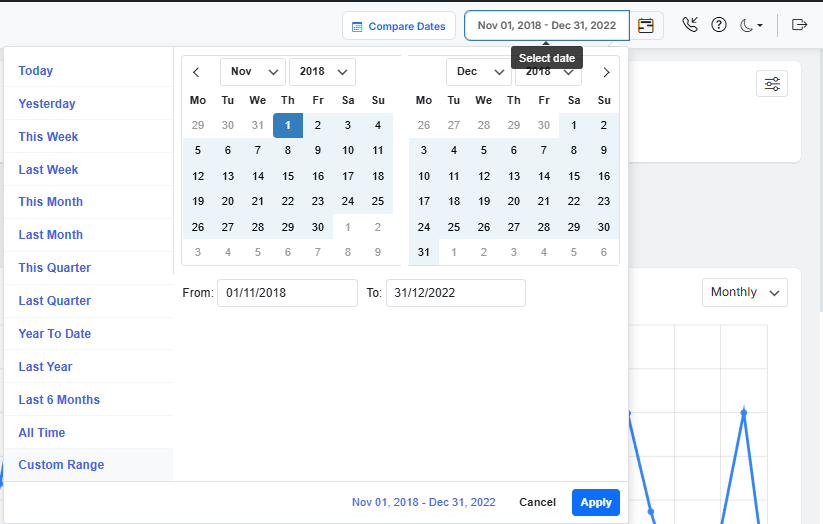
Task: Open the Nov month dropdown
Action: tap(252, 72)
